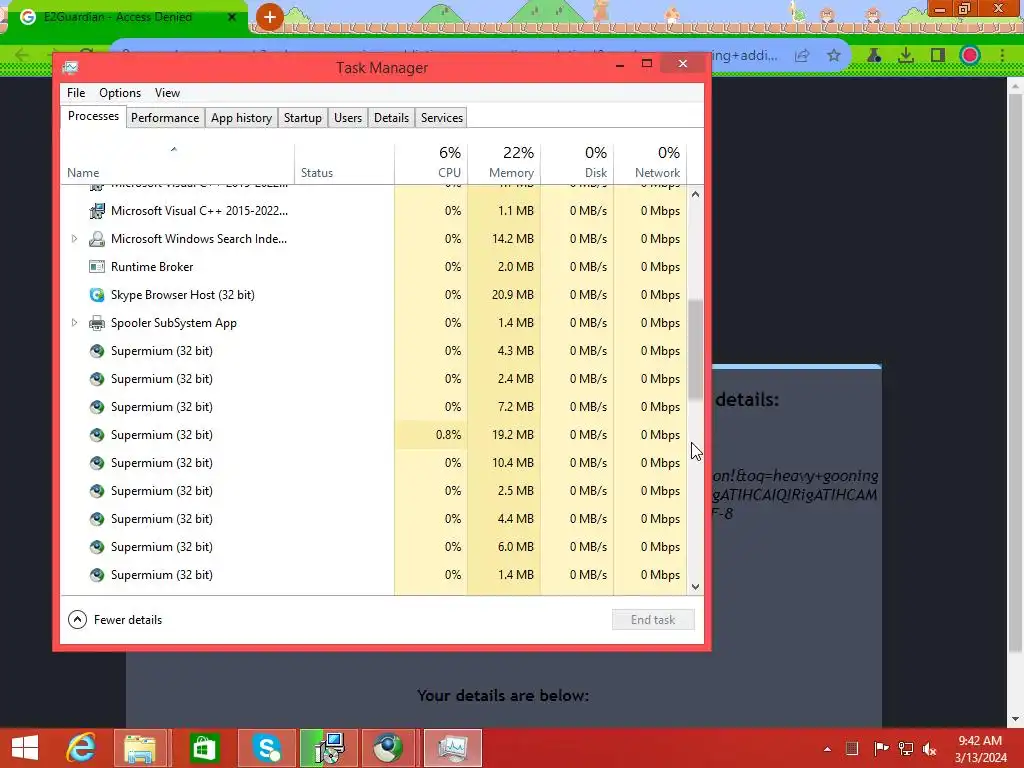1024x768 pixels.
Task: Click the Supermium icon using 7.2 MB
Action: click(97, 407)
